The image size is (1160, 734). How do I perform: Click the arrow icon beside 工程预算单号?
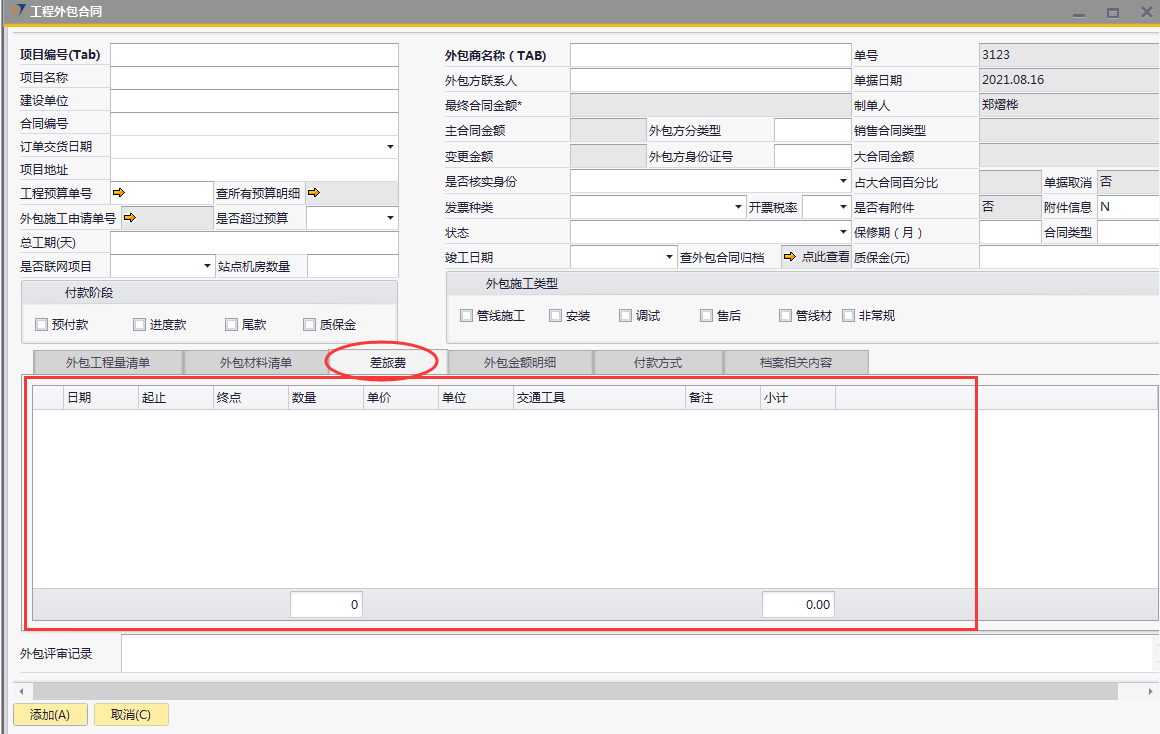pos(119,193)
